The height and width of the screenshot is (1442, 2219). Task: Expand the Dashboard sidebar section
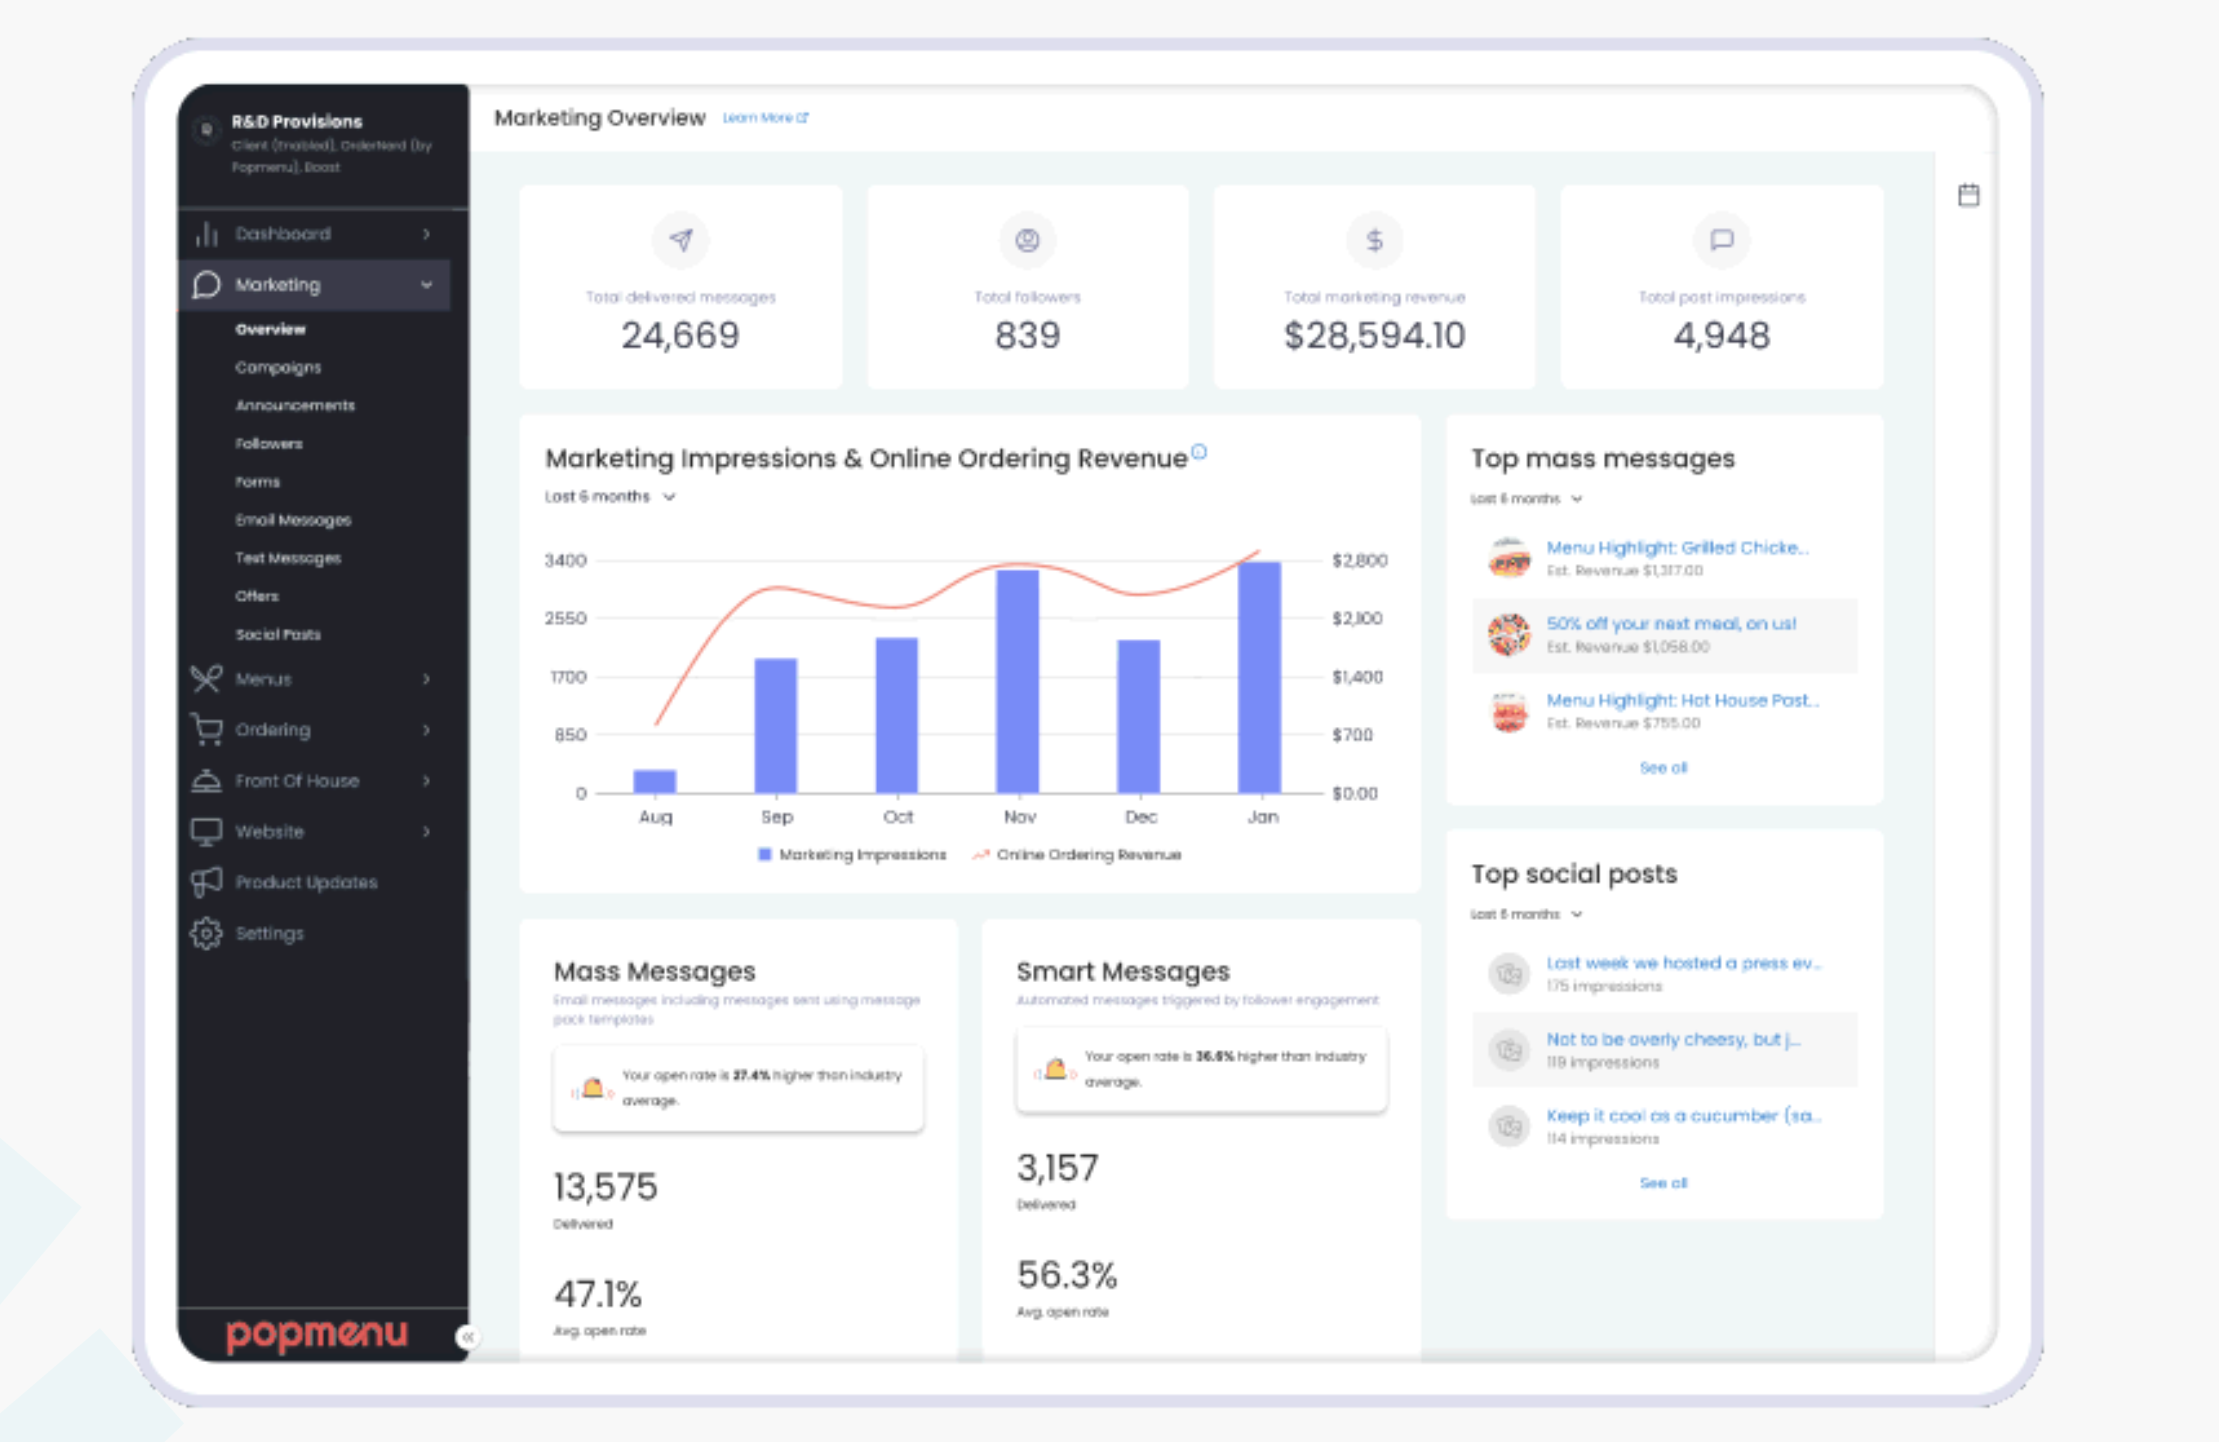426,234
